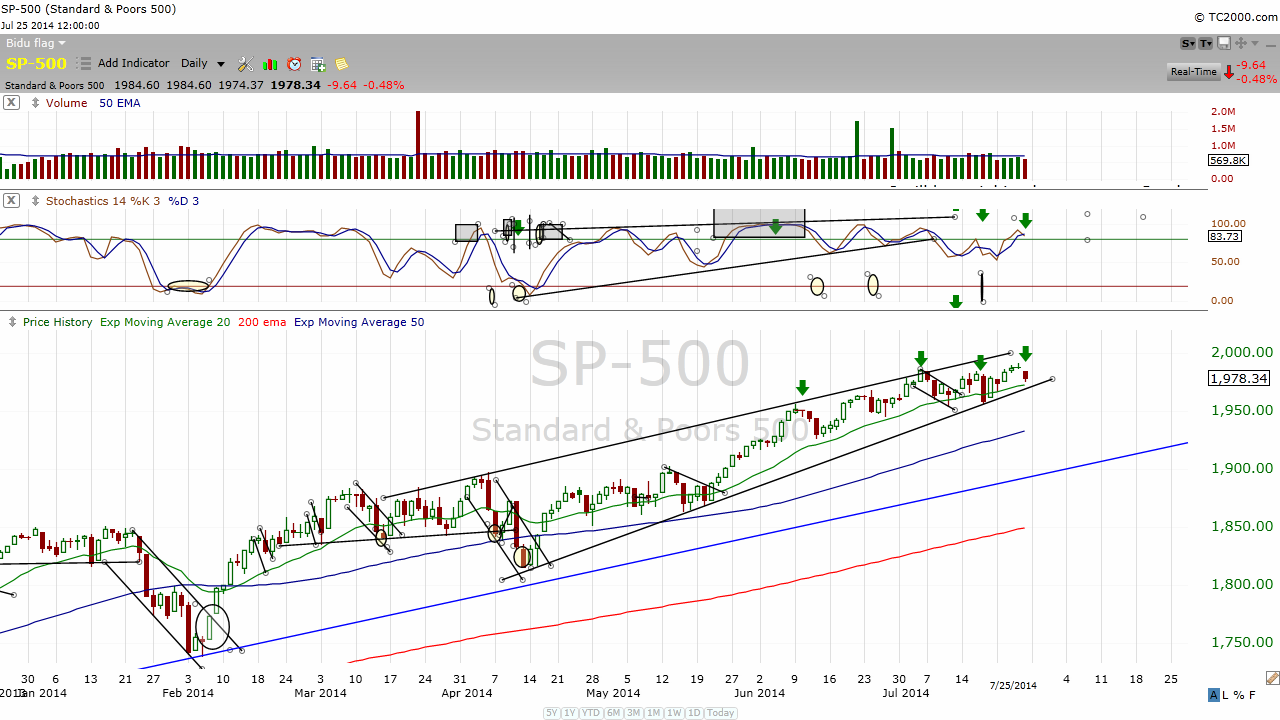Click the Add Indicator button
1280x720 pixels.
click(x=133, y=64)
